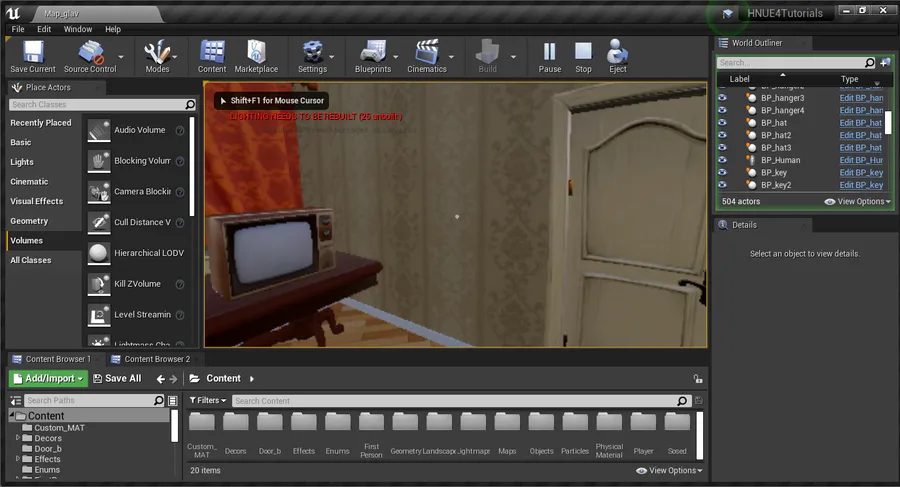Viewport: 900px width, 487px height.
Task: Open the Edit menu
Action: (44, 29)
